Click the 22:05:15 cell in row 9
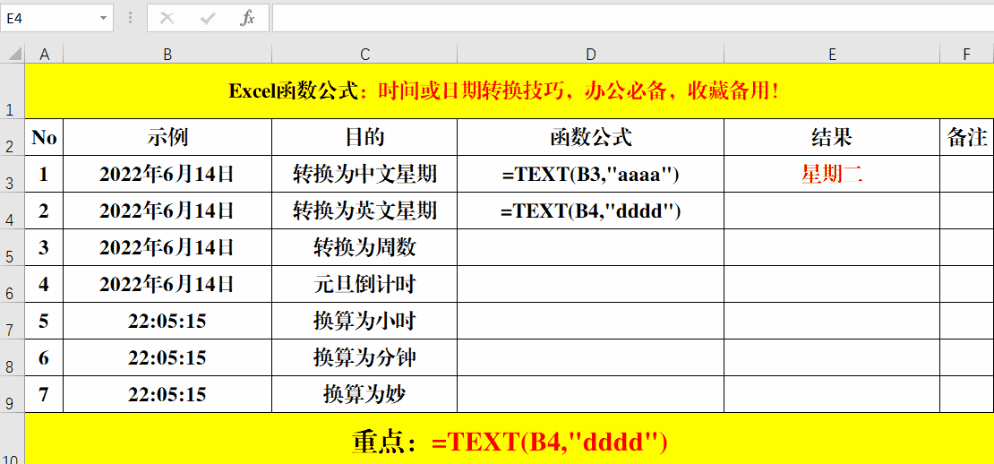 (167, 394)
